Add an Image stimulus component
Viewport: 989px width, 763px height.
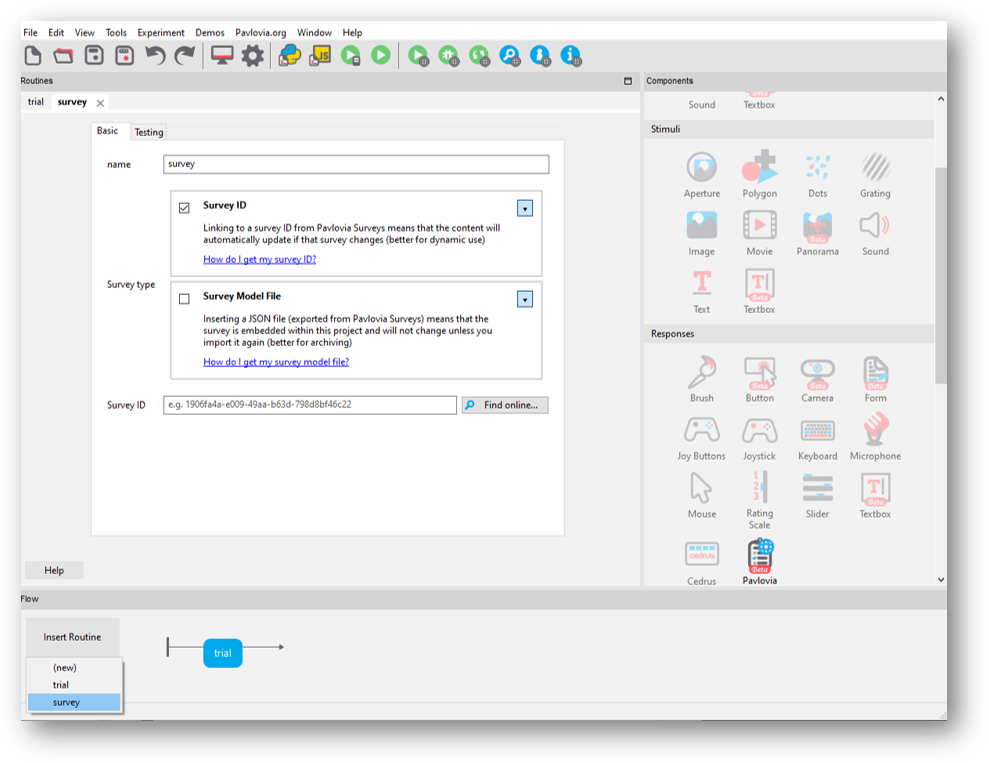[x=701, y=233]
